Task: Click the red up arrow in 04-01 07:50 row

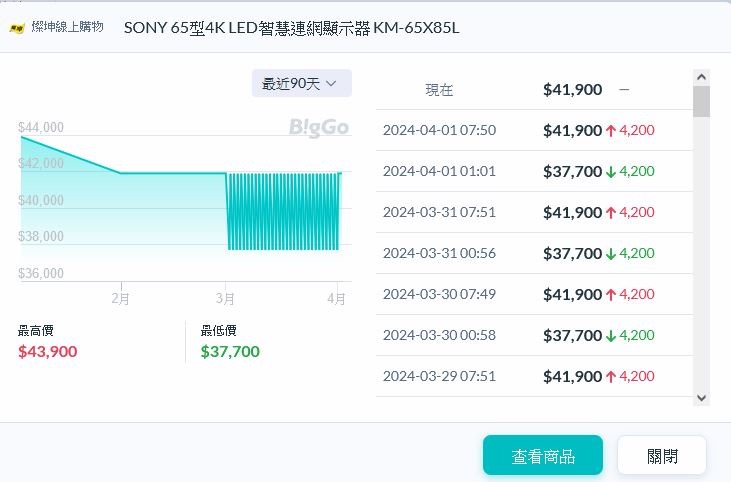Action: click(611, 131)
